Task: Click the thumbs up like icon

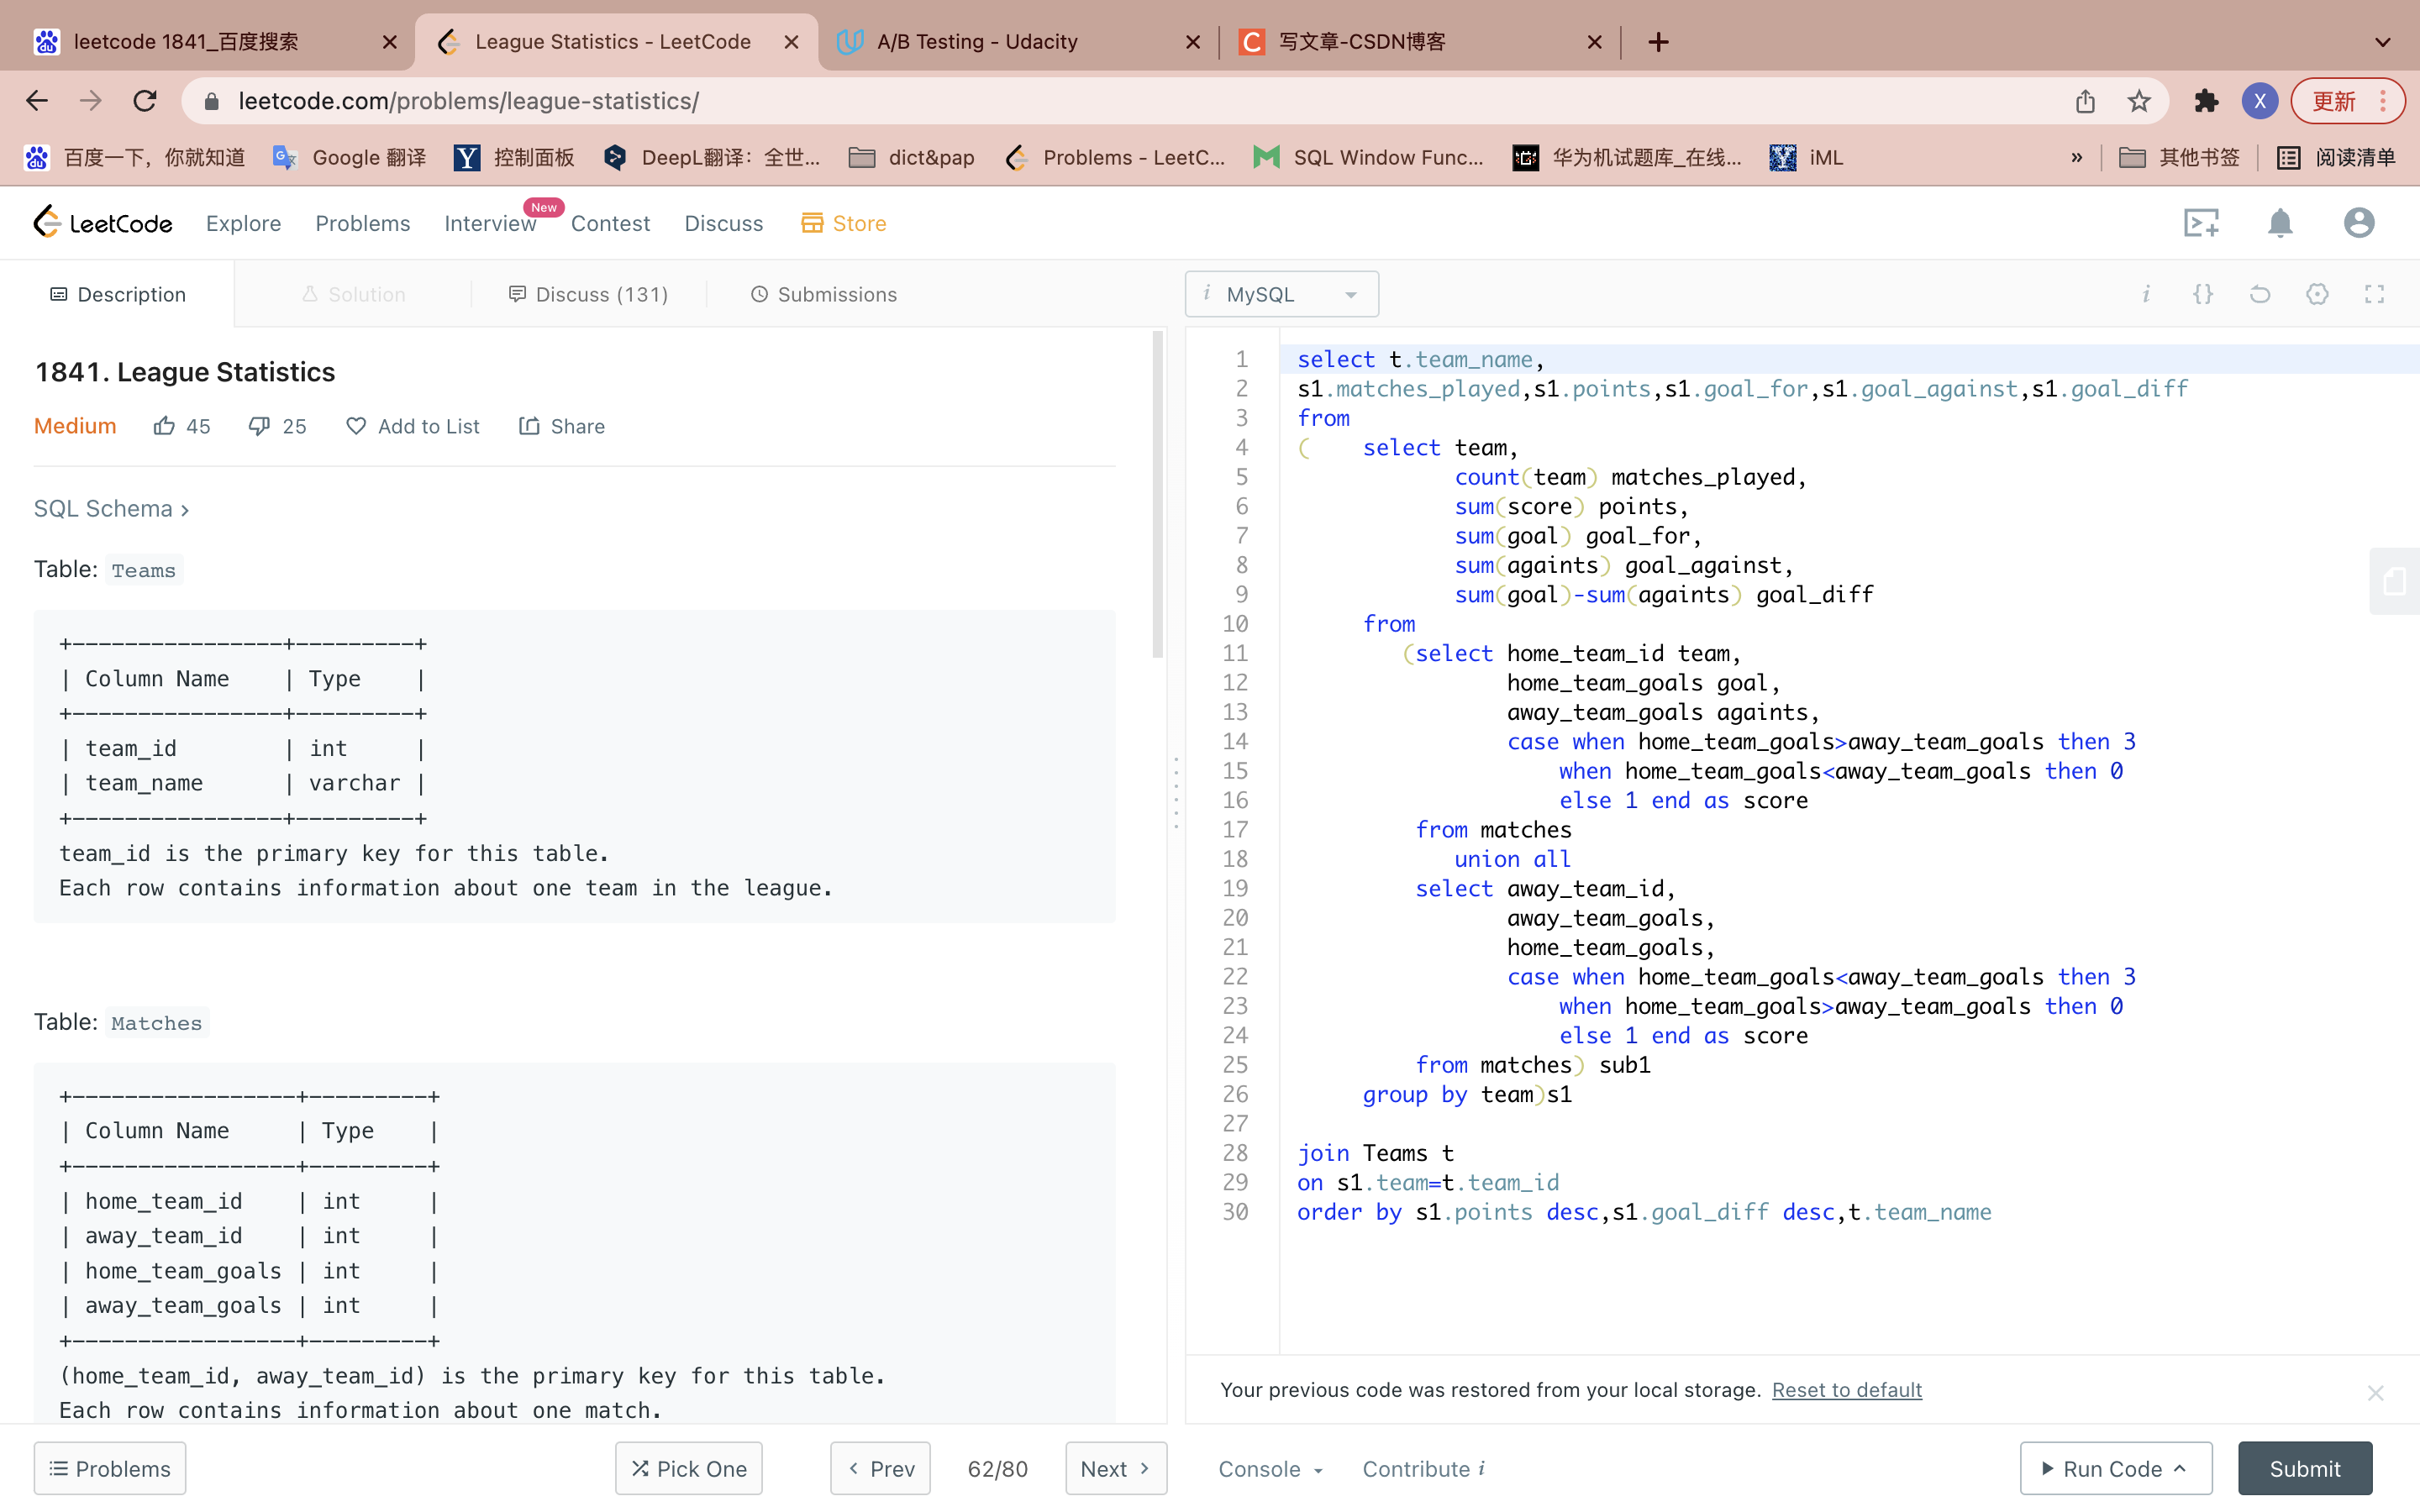Action: (x=164, y=426)
